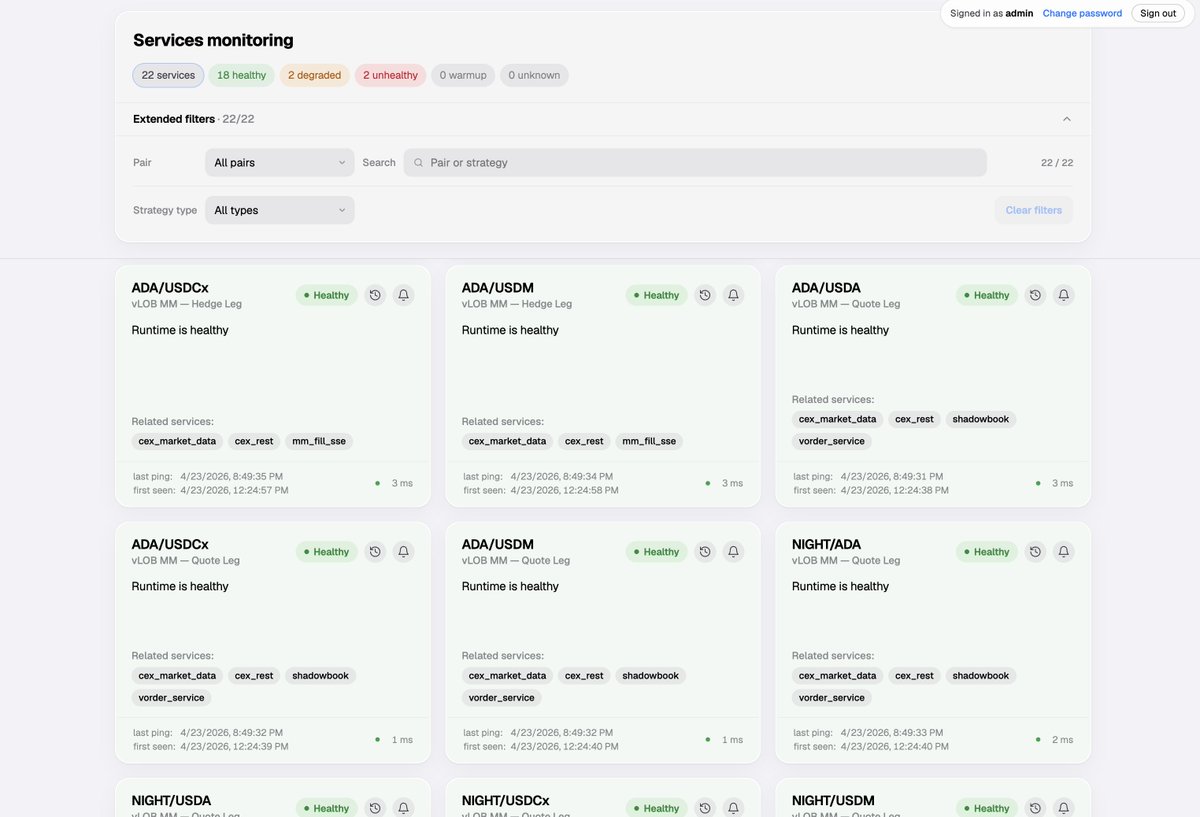Image resolution: width=1200 pixels, height=817 pixels.
Task: Filter by the 22 services chip
Action: tap(168, 75)
